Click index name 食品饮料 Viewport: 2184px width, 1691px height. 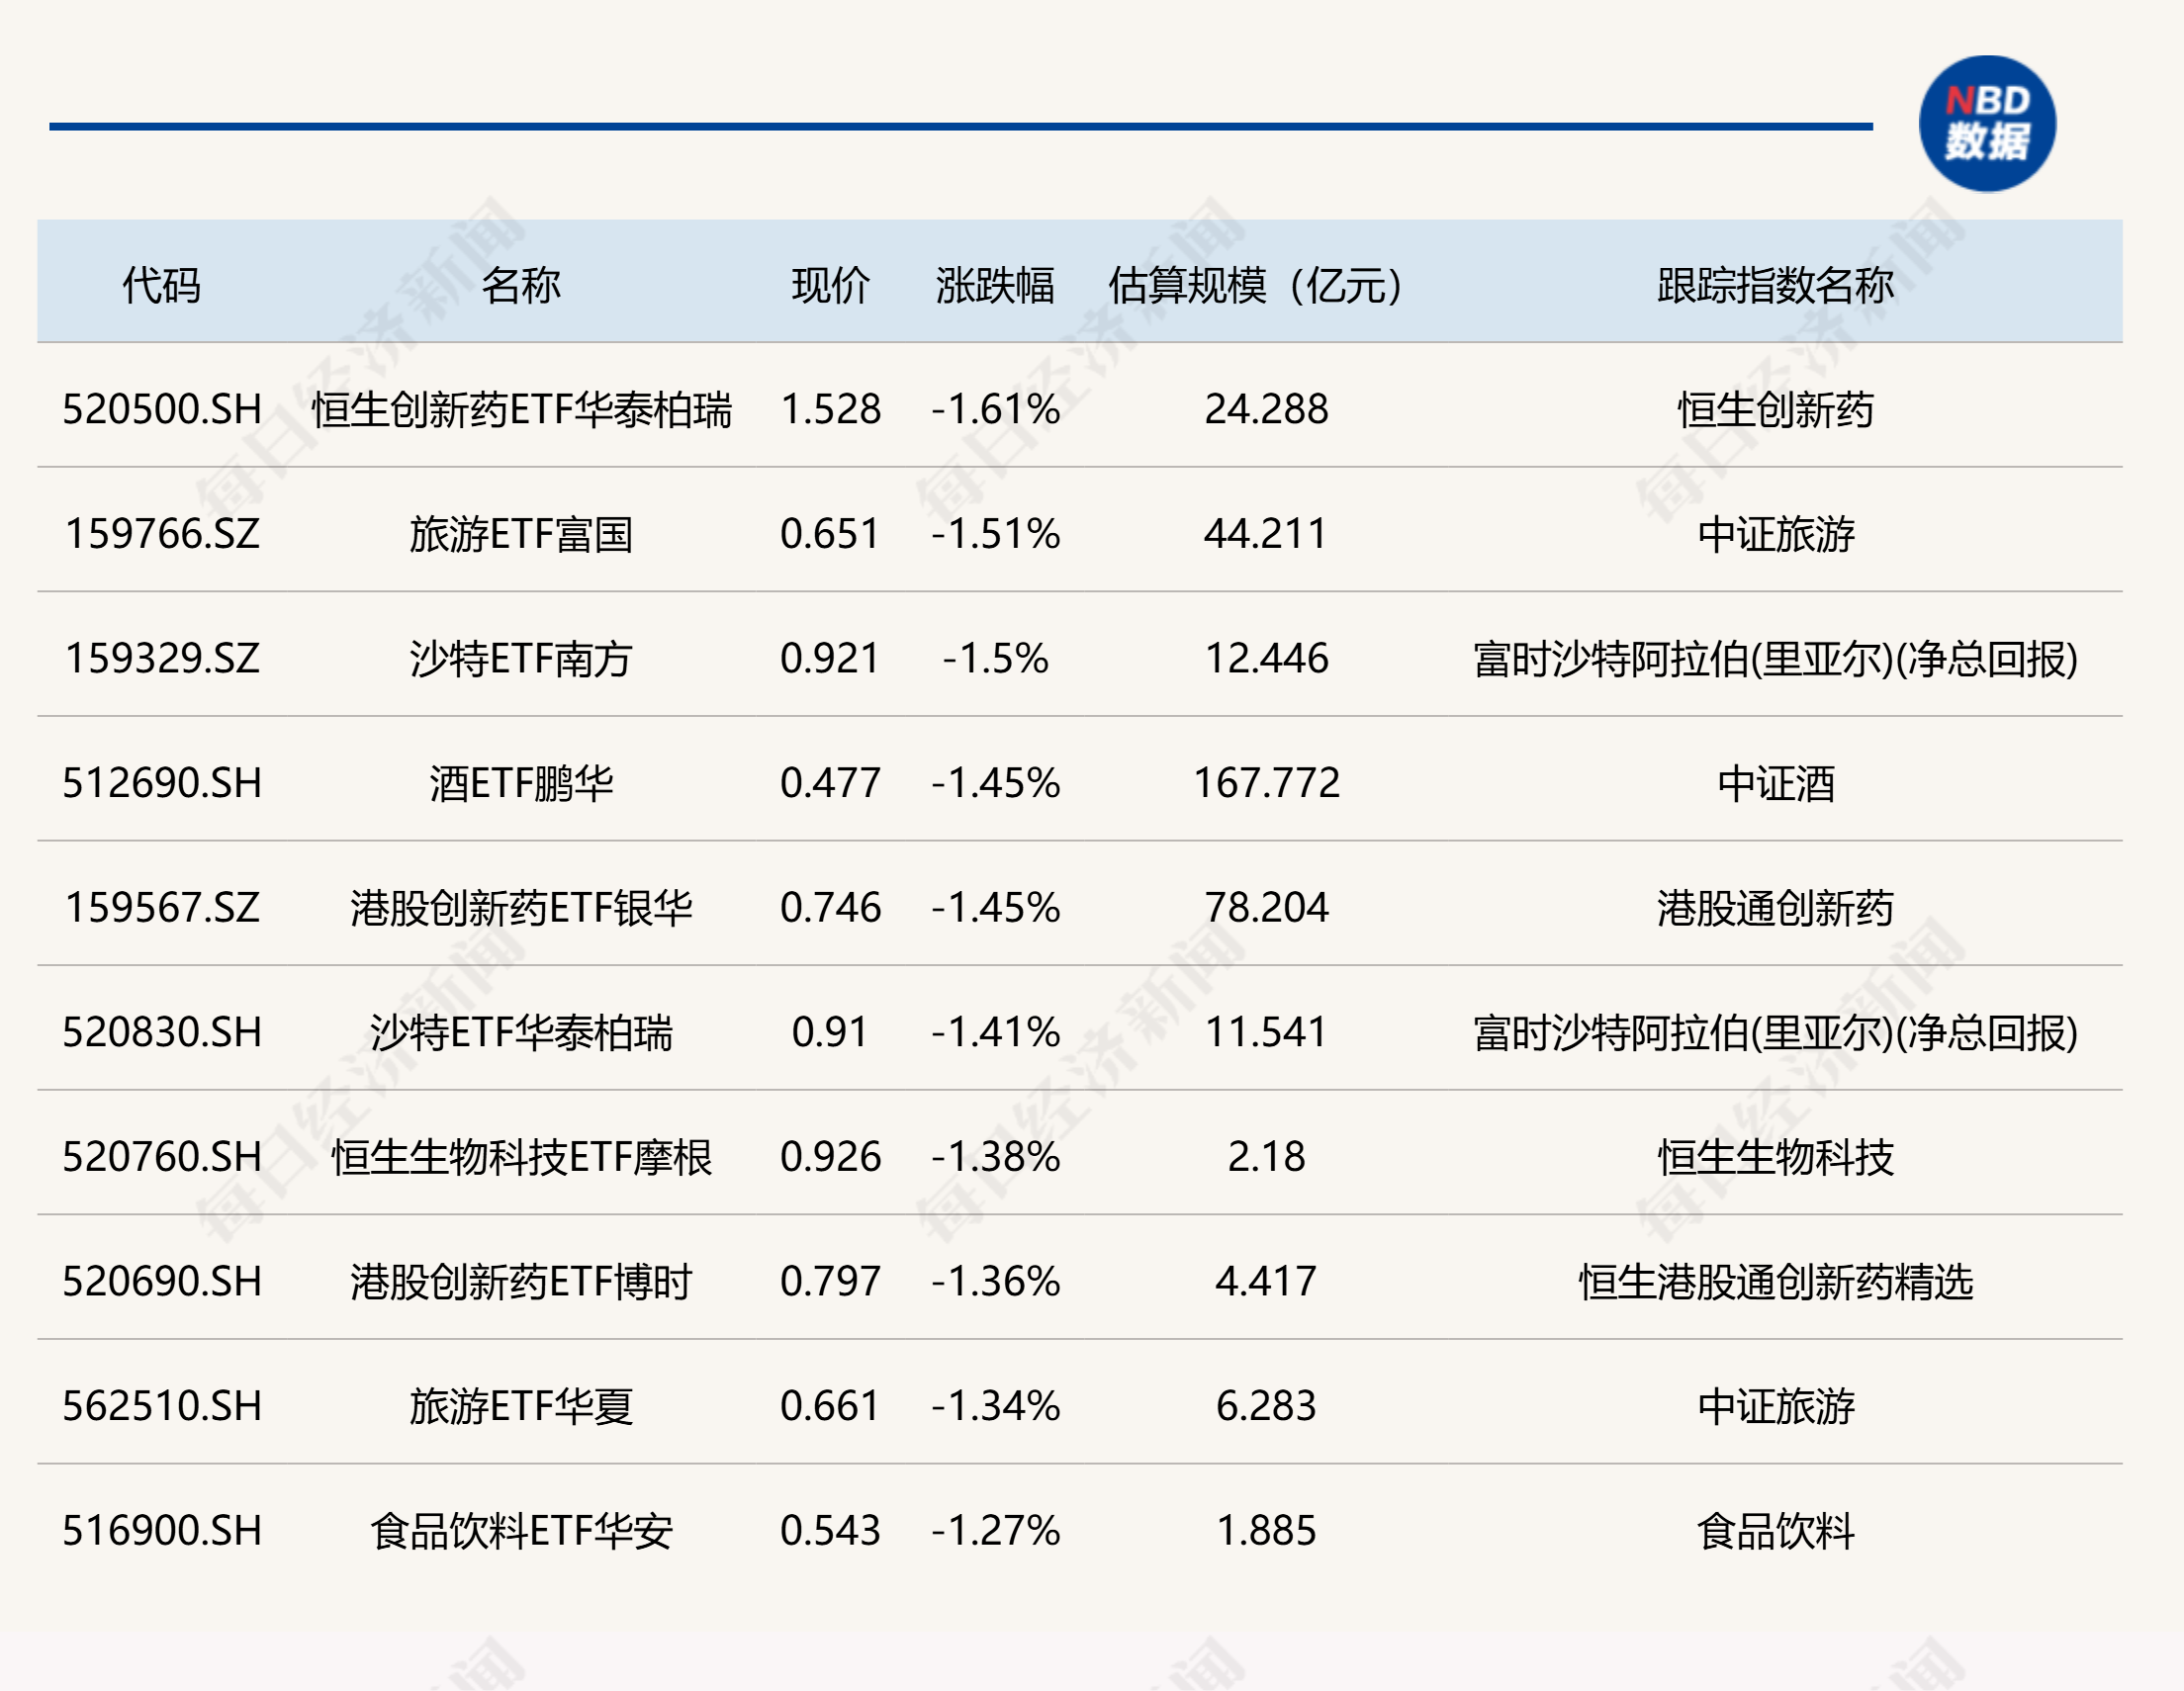(1775, 1530)
